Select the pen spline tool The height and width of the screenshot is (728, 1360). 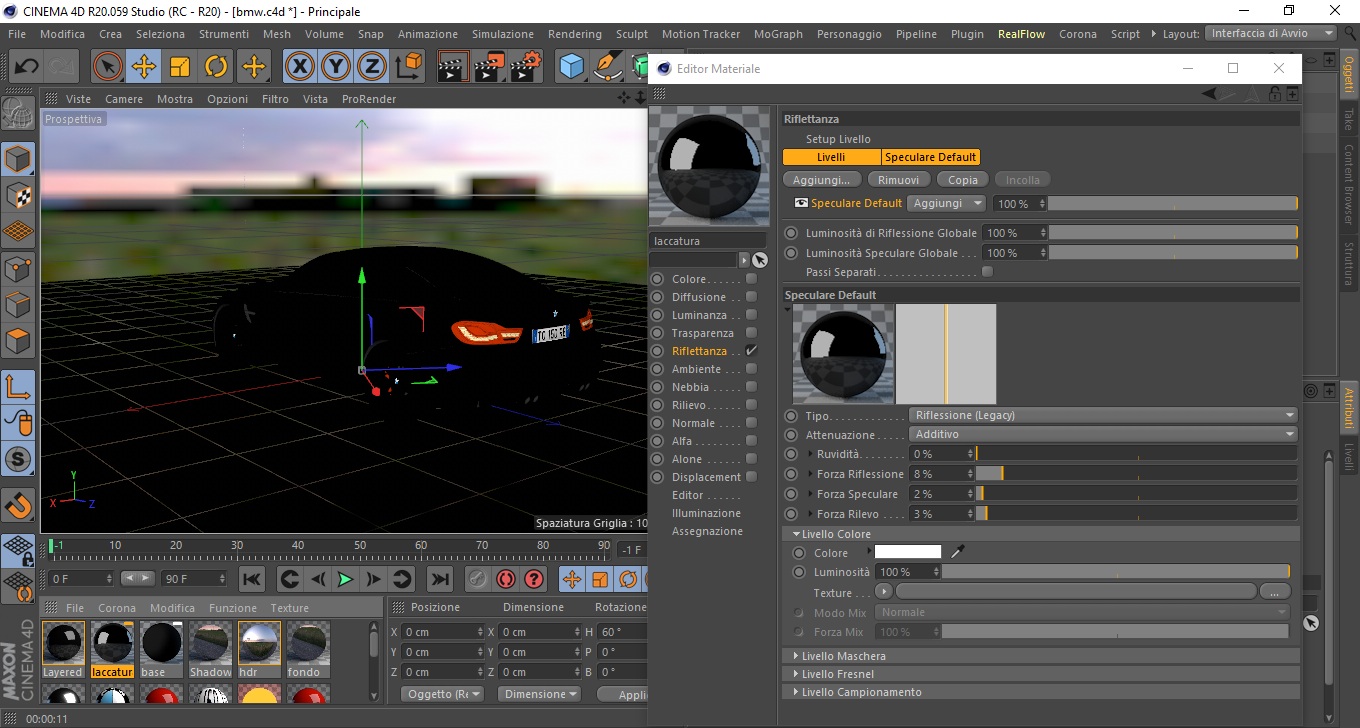click(x=607, y=67)
